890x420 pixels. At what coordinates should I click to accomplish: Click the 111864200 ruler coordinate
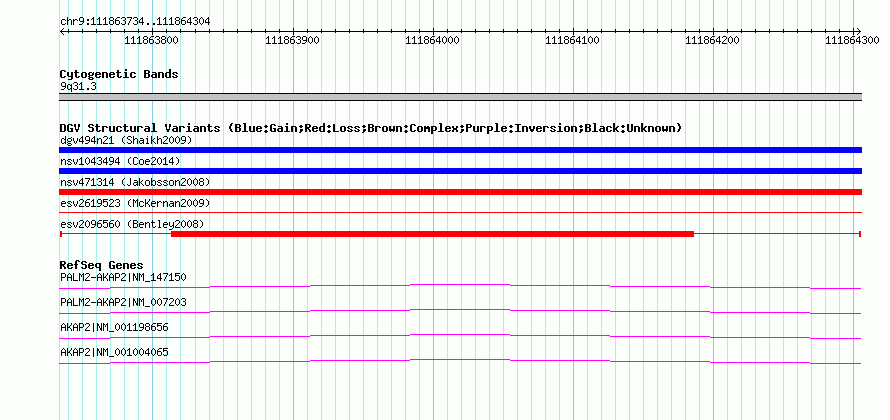(712, 40)
